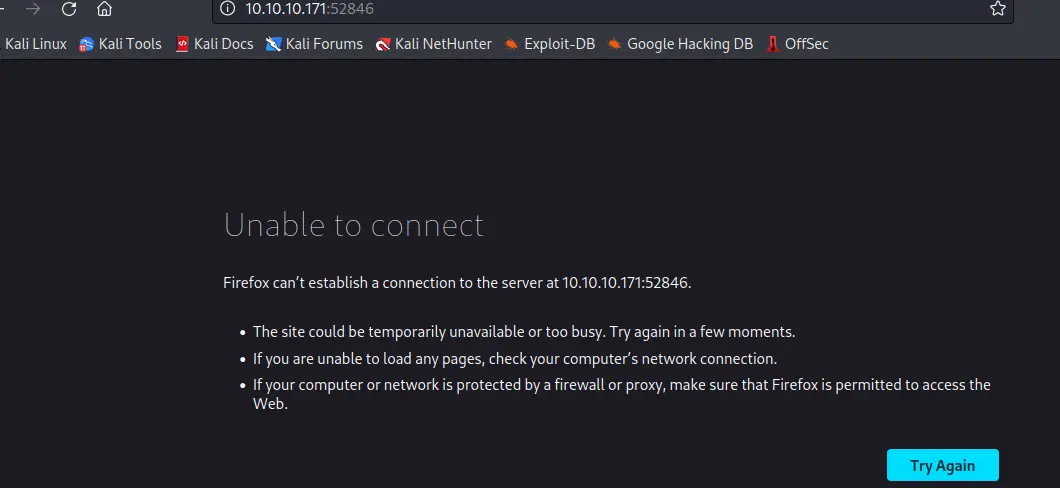Open the Kali Docs bookmark
This screenshot has height=488, width=1060.
[214, 44]
